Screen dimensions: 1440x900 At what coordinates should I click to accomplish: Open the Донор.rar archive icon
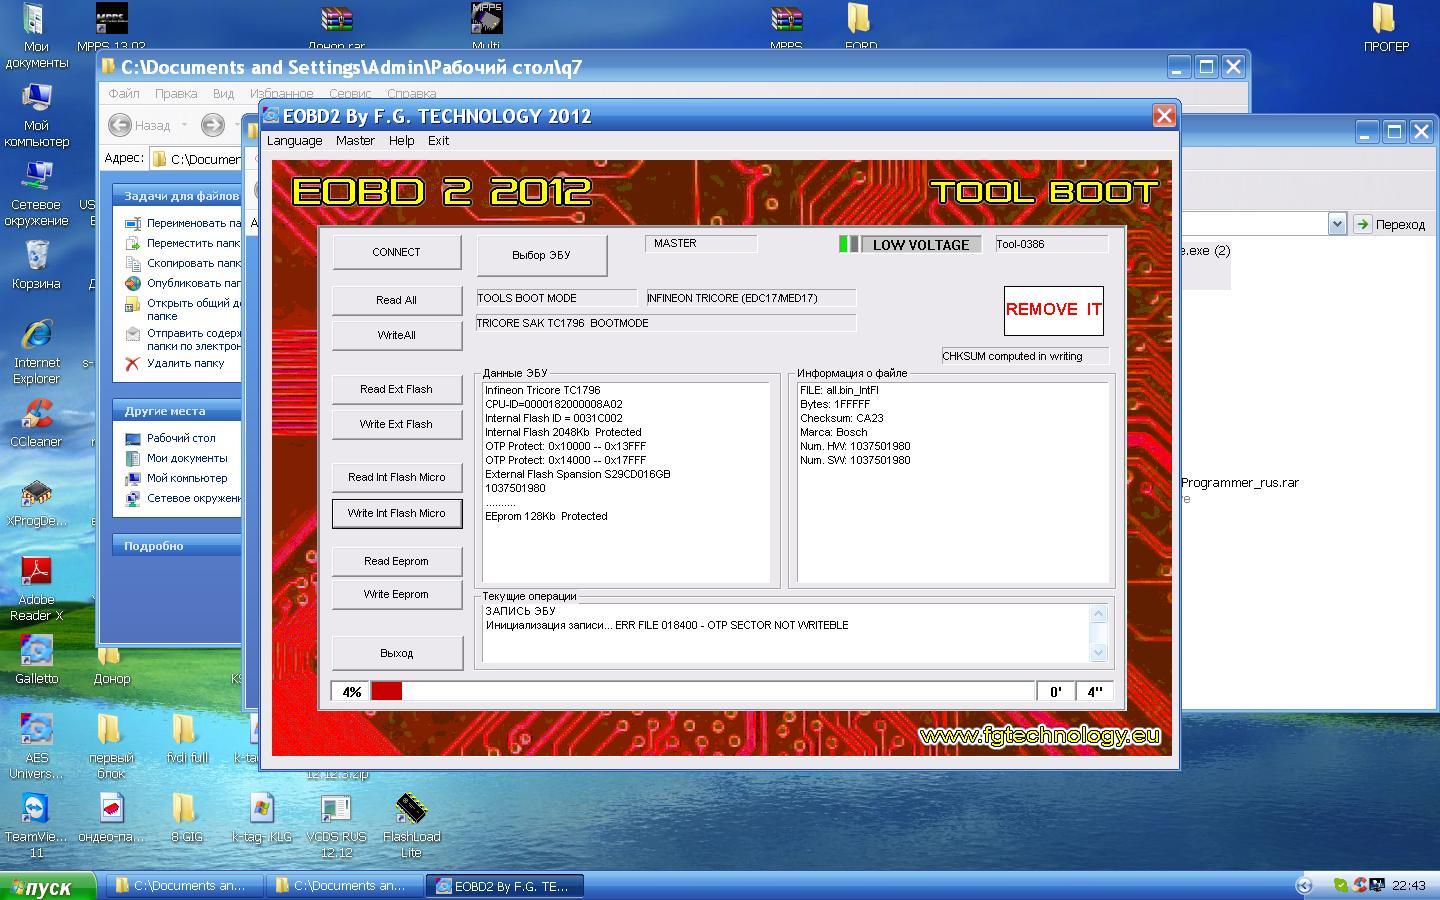pos(336,25)
